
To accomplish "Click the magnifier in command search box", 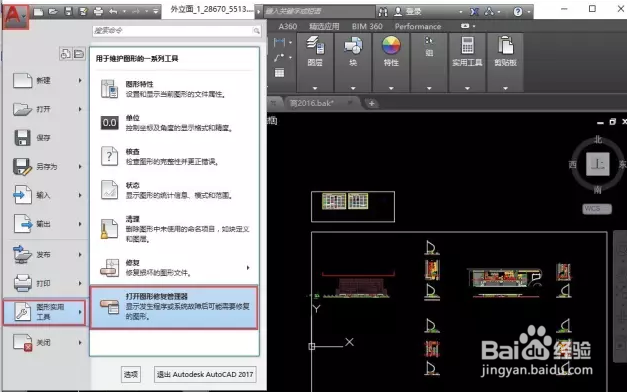I will tap(256, 31).
